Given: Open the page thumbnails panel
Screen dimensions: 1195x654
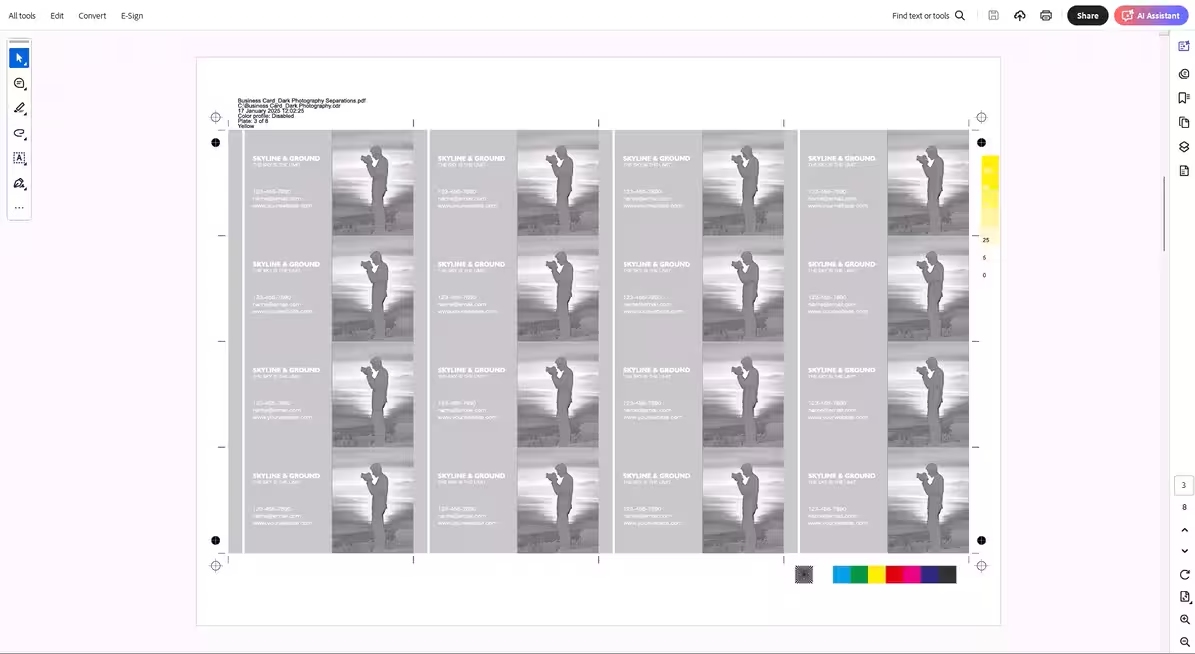Looking at the screenshot, I should point(1184,122).
